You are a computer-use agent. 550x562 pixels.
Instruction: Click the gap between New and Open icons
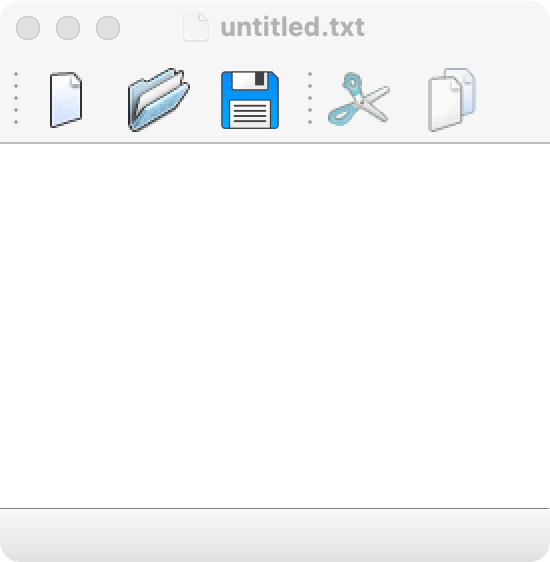click(x=105, y=100)
